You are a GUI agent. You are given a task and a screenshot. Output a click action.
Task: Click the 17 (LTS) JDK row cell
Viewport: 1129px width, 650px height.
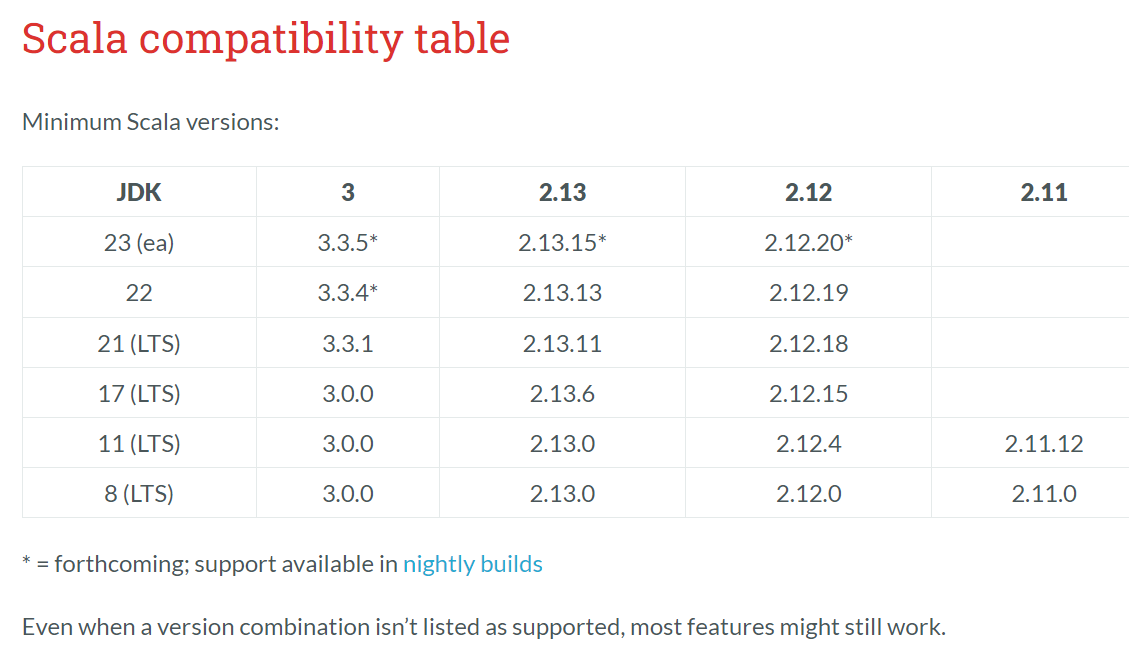139,394
